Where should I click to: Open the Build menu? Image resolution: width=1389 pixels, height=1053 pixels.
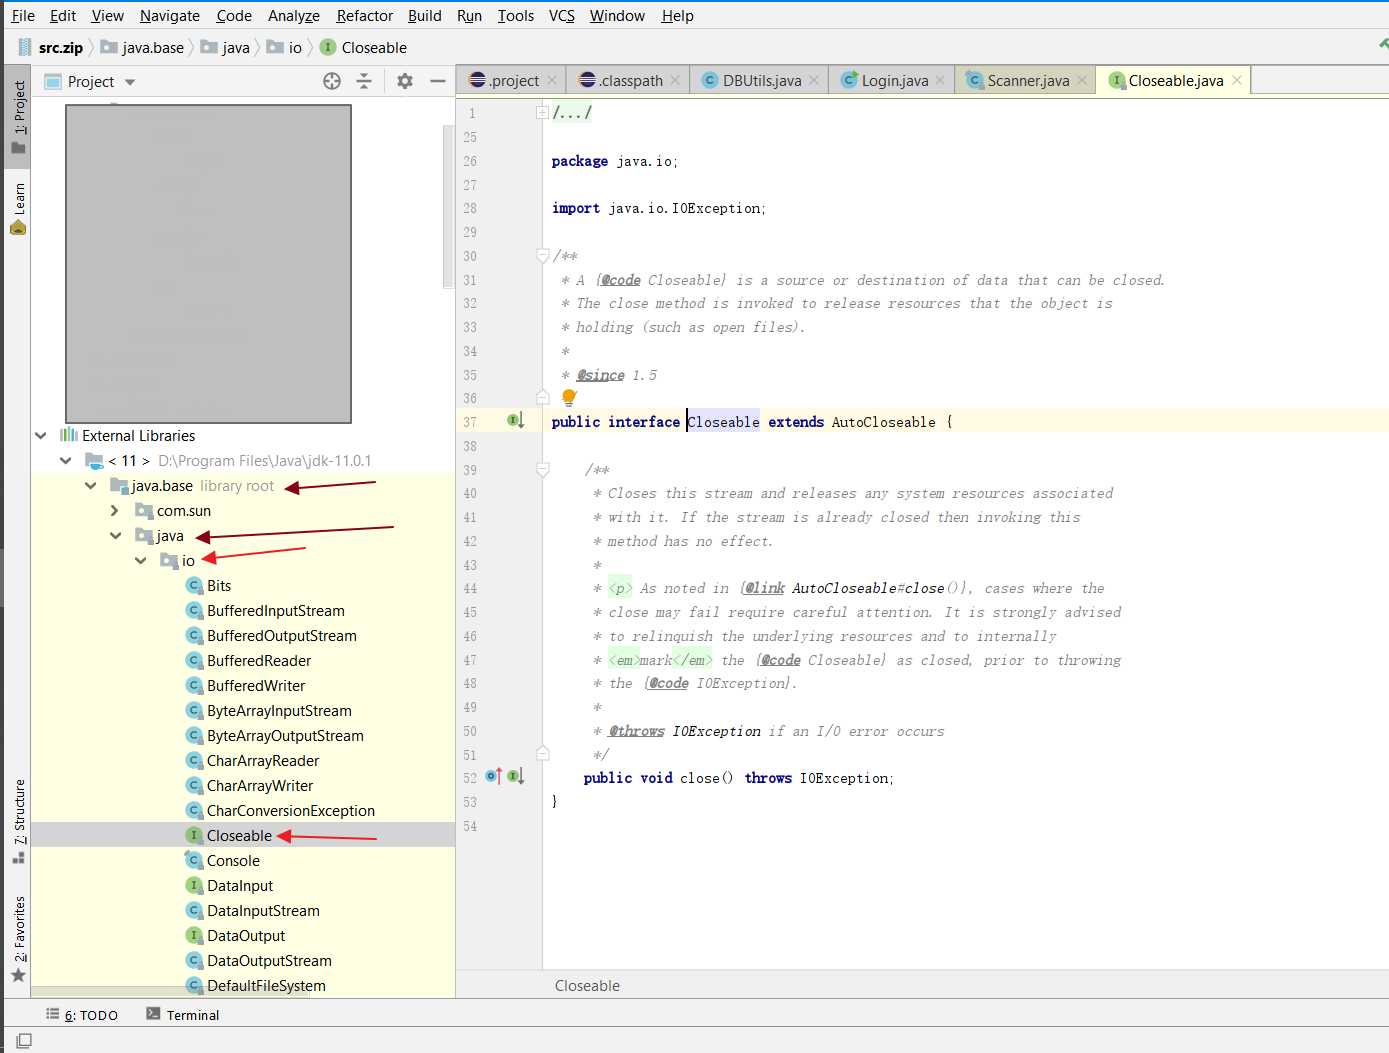(x=424, y=15)
